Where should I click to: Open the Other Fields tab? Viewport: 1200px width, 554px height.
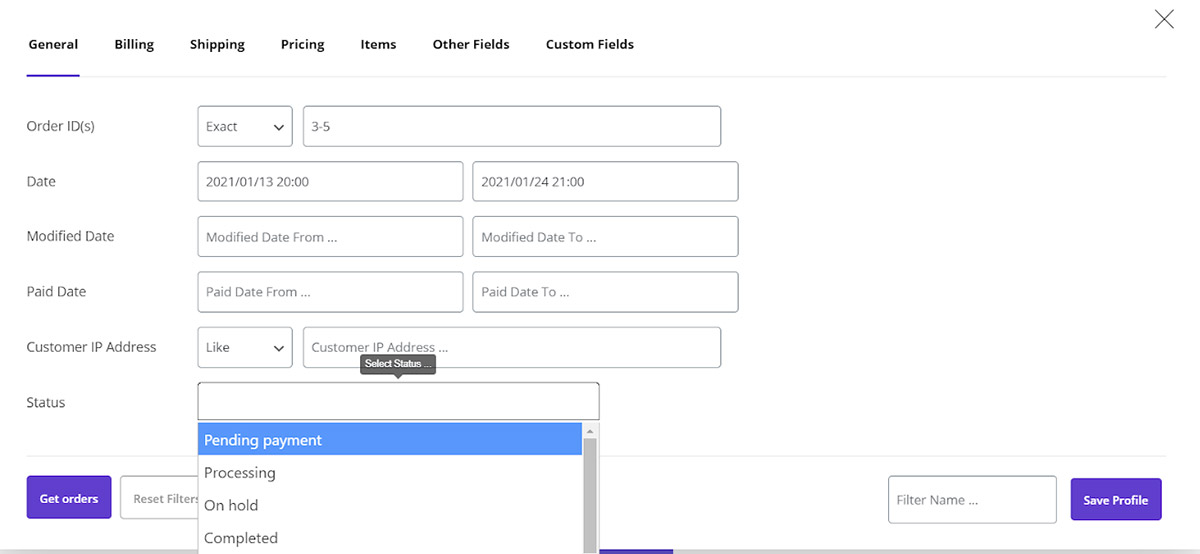471,44
